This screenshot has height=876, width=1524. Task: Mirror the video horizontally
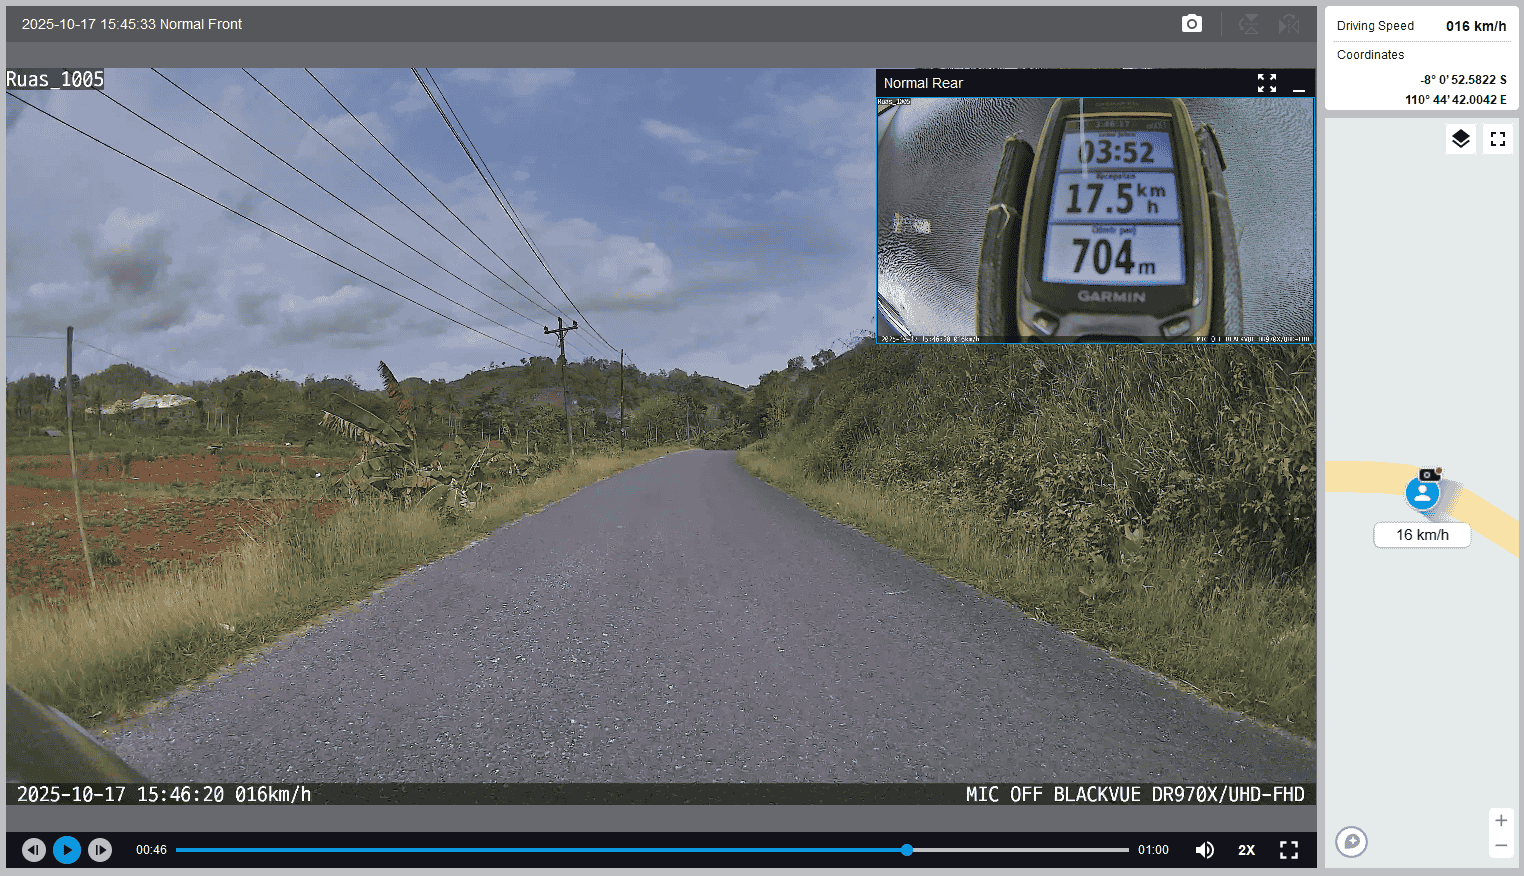tap(1289, 24)
